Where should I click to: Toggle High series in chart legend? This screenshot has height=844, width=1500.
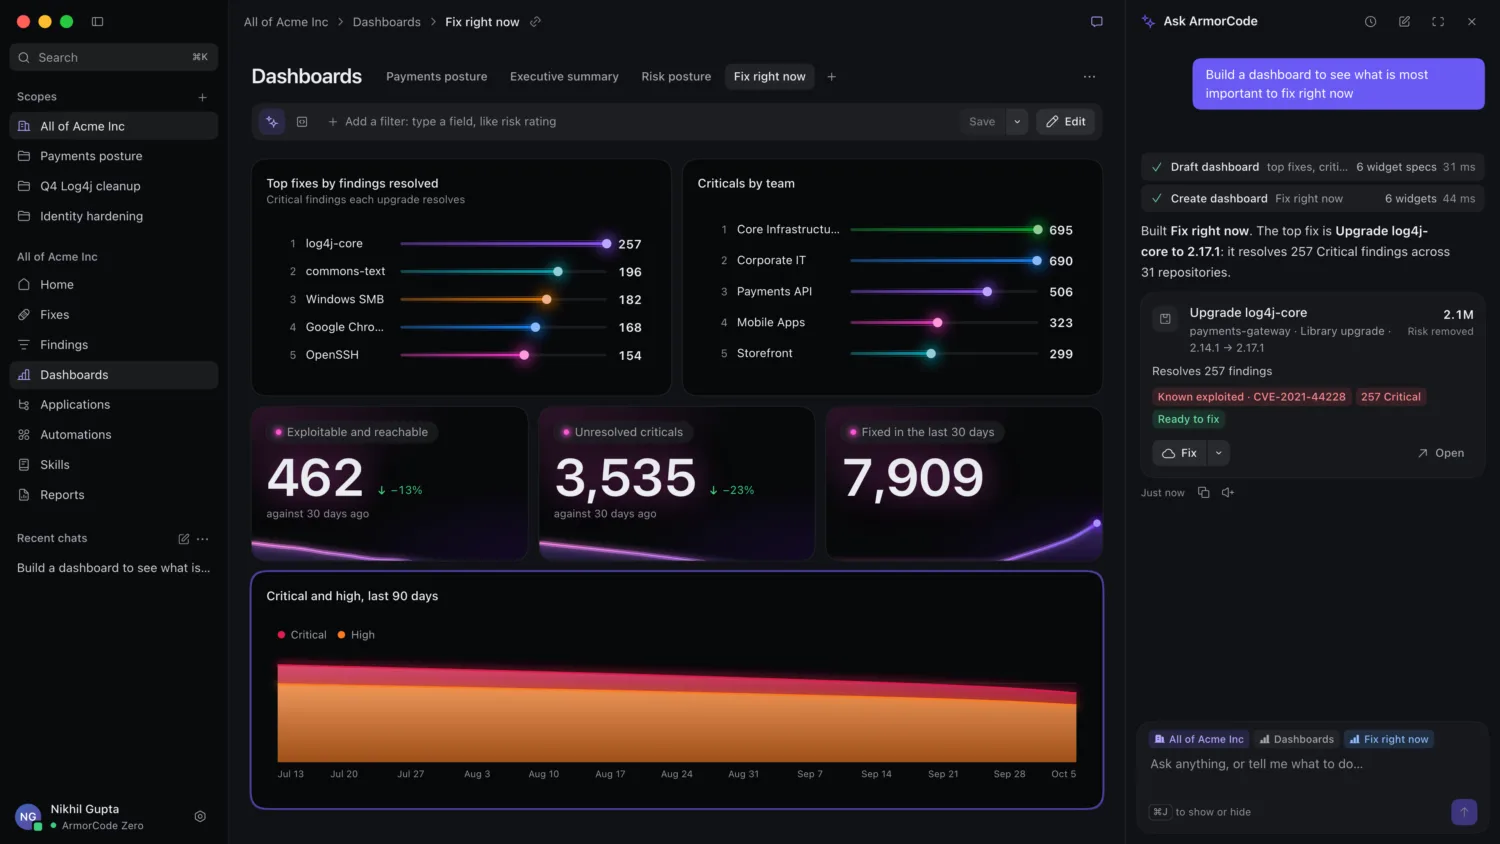click(356, 635)
